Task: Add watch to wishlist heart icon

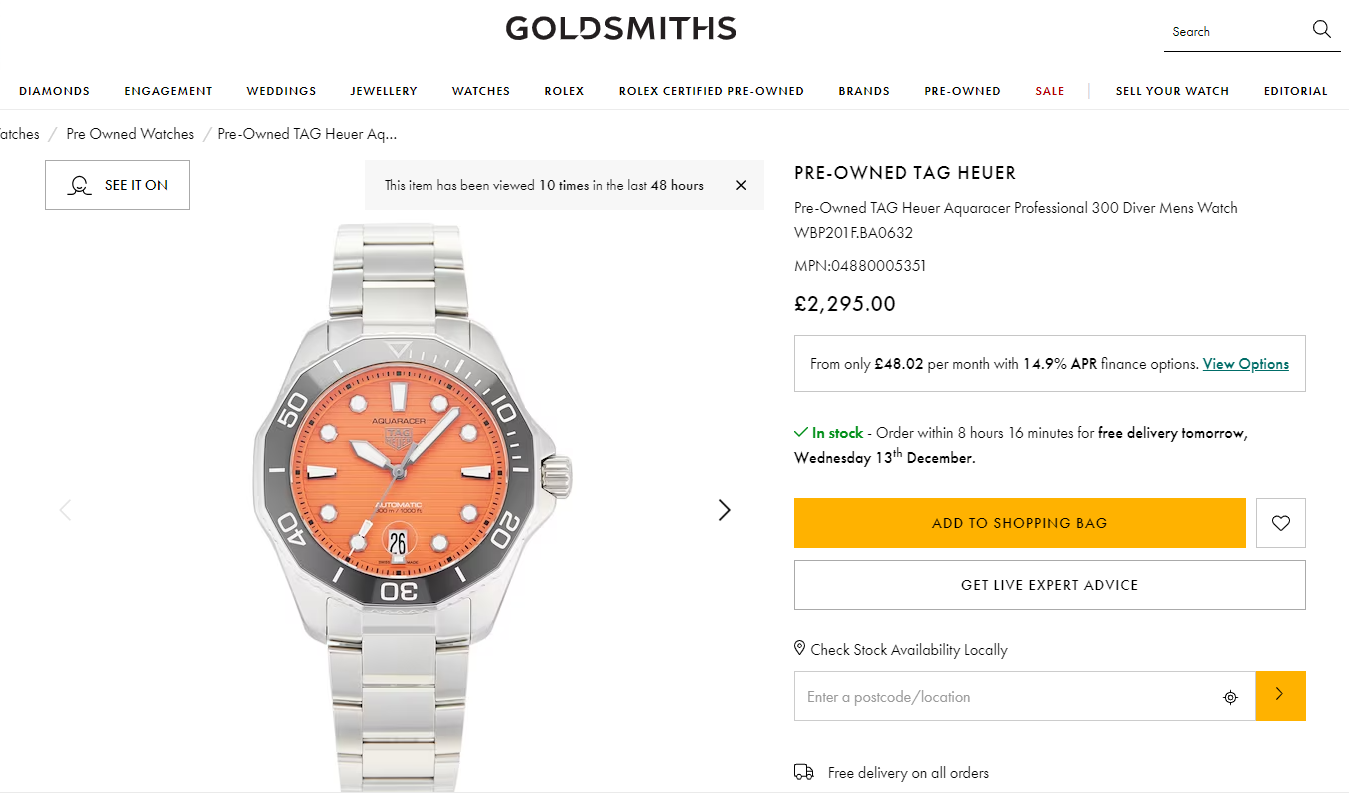Action: coord(1280,523)
